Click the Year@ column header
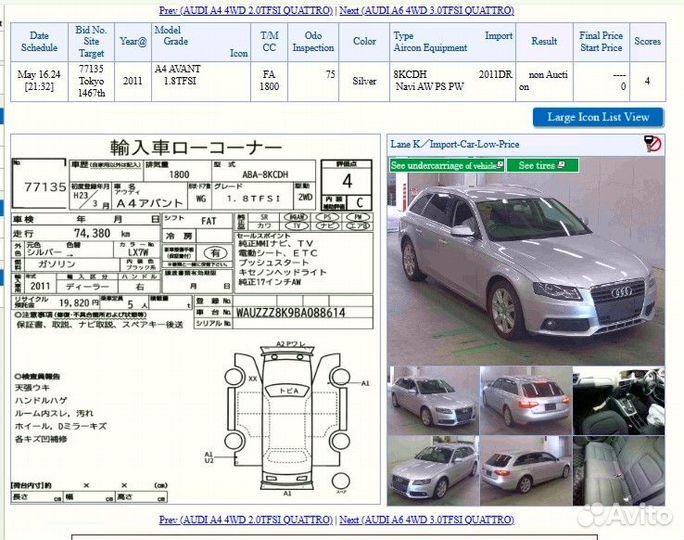This screenshot has width=684, height=540. coord(133,42)
